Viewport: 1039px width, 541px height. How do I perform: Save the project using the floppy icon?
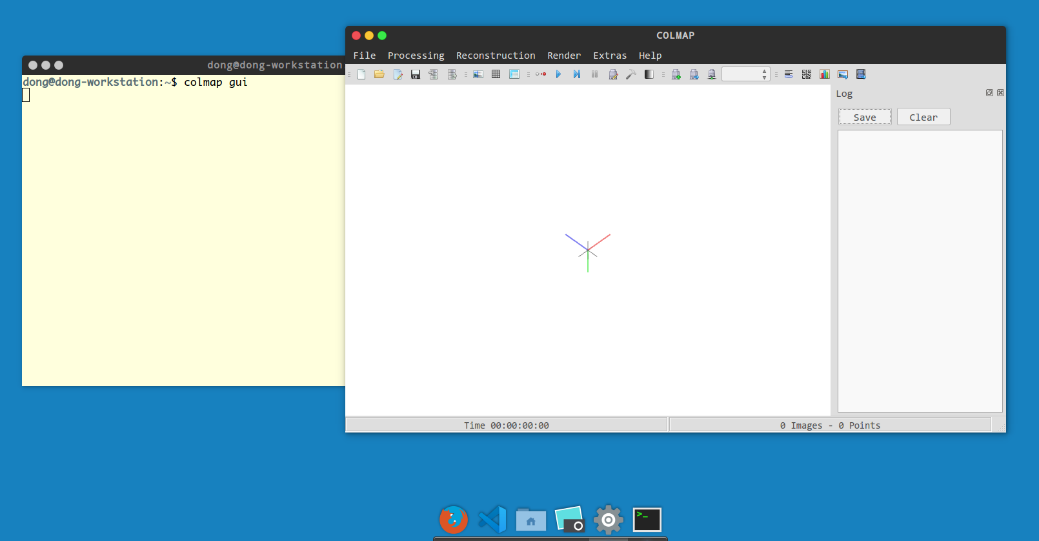tap(415, 74)
